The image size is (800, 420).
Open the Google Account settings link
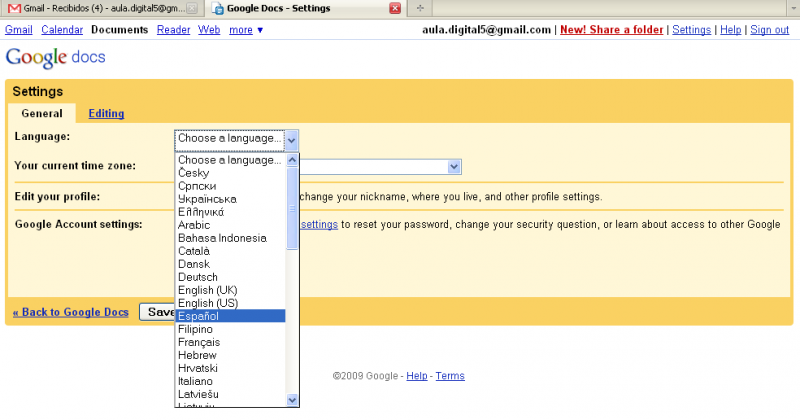click(x=319, y=225)
